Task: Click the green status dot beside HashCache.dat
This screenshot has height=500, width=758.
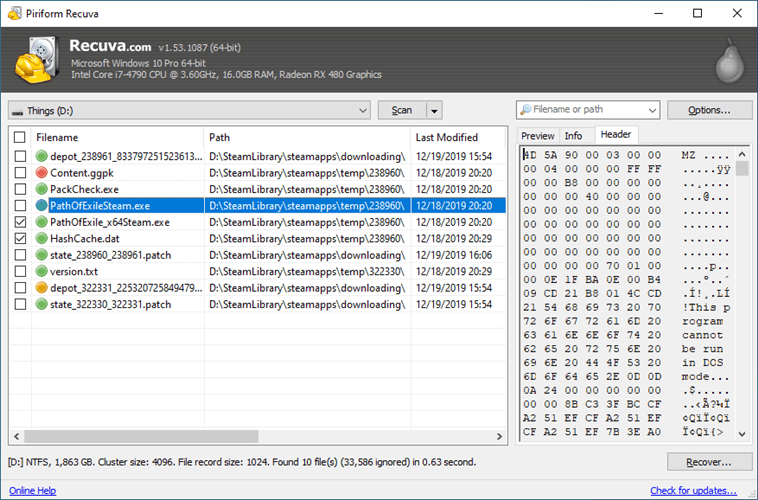Action: pos(42,238)
